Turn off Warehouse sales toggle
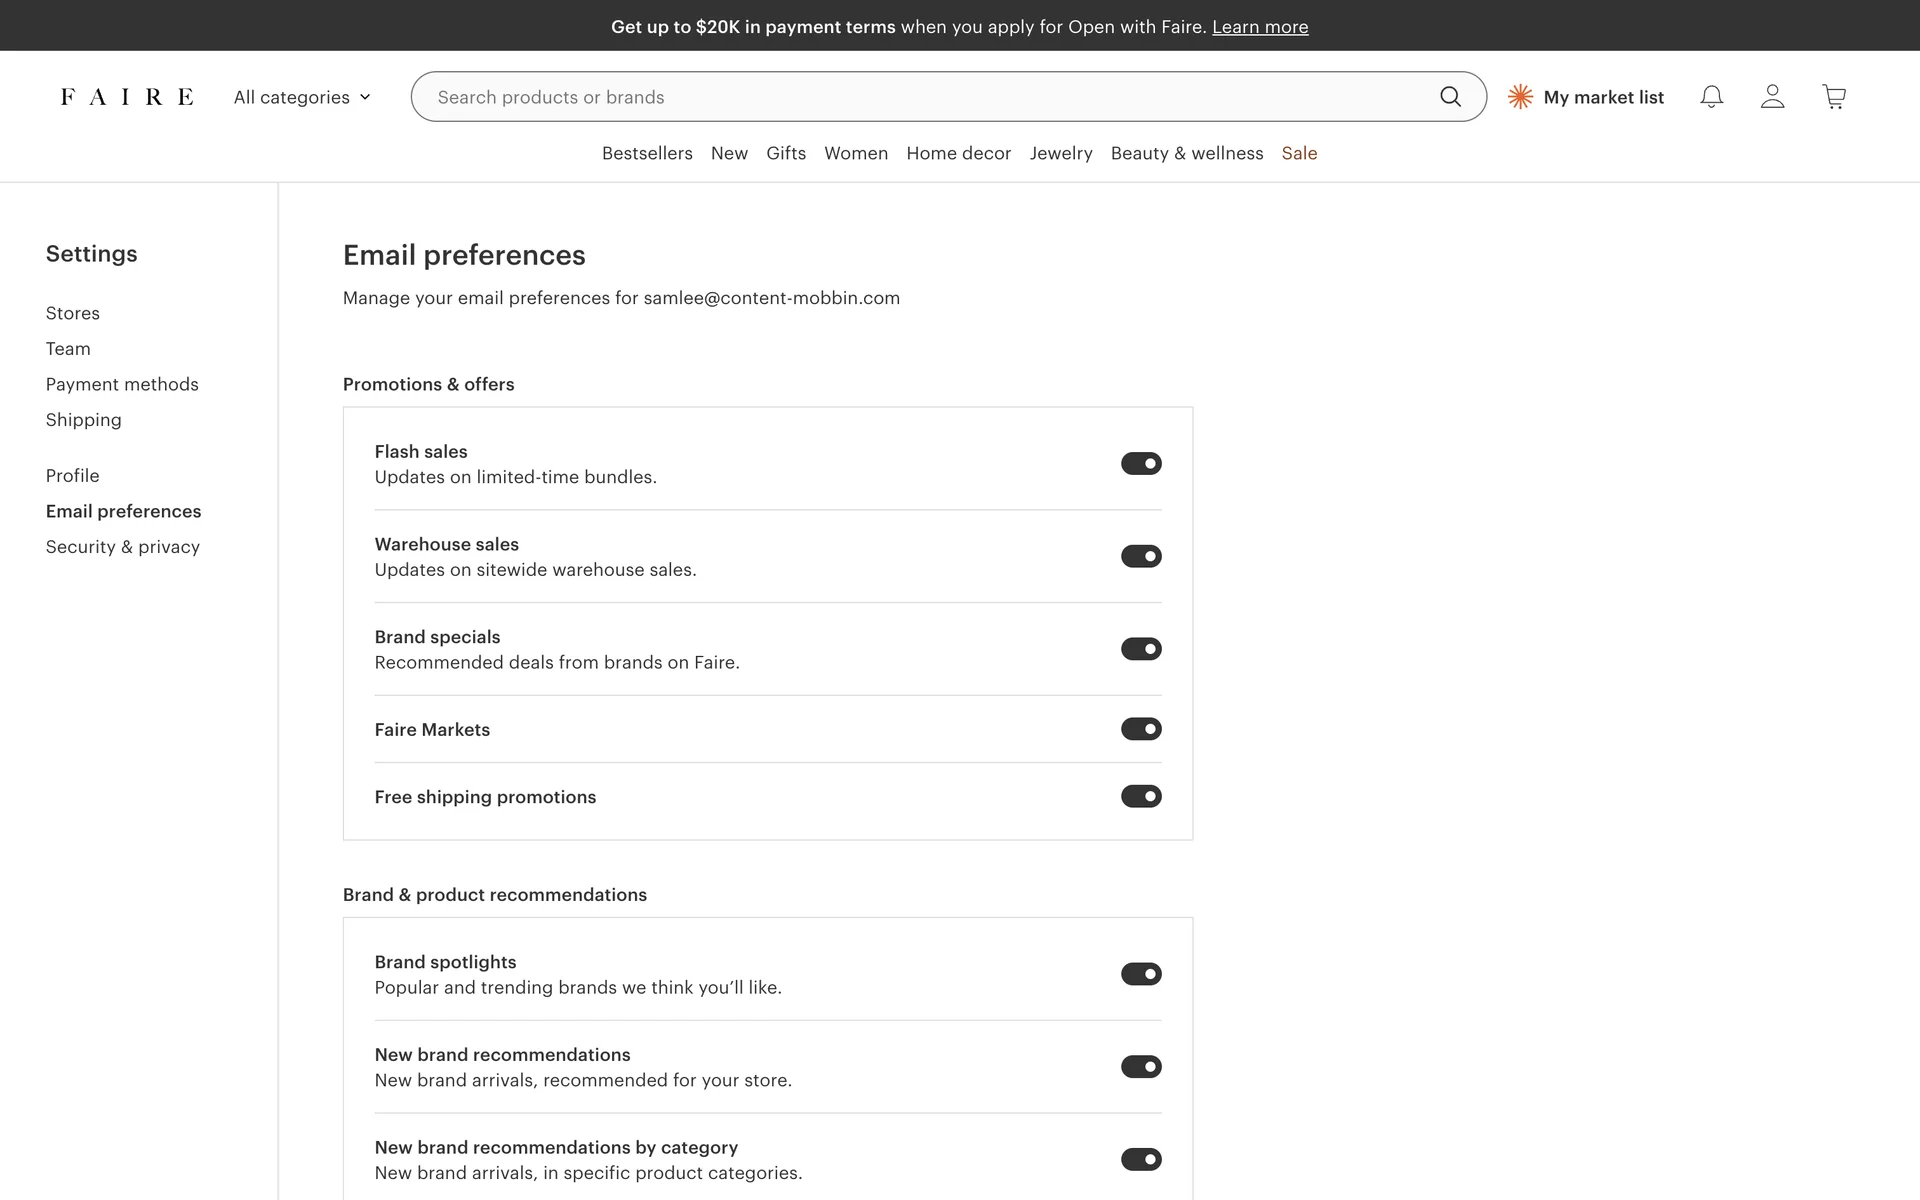 pos(1141,556)
